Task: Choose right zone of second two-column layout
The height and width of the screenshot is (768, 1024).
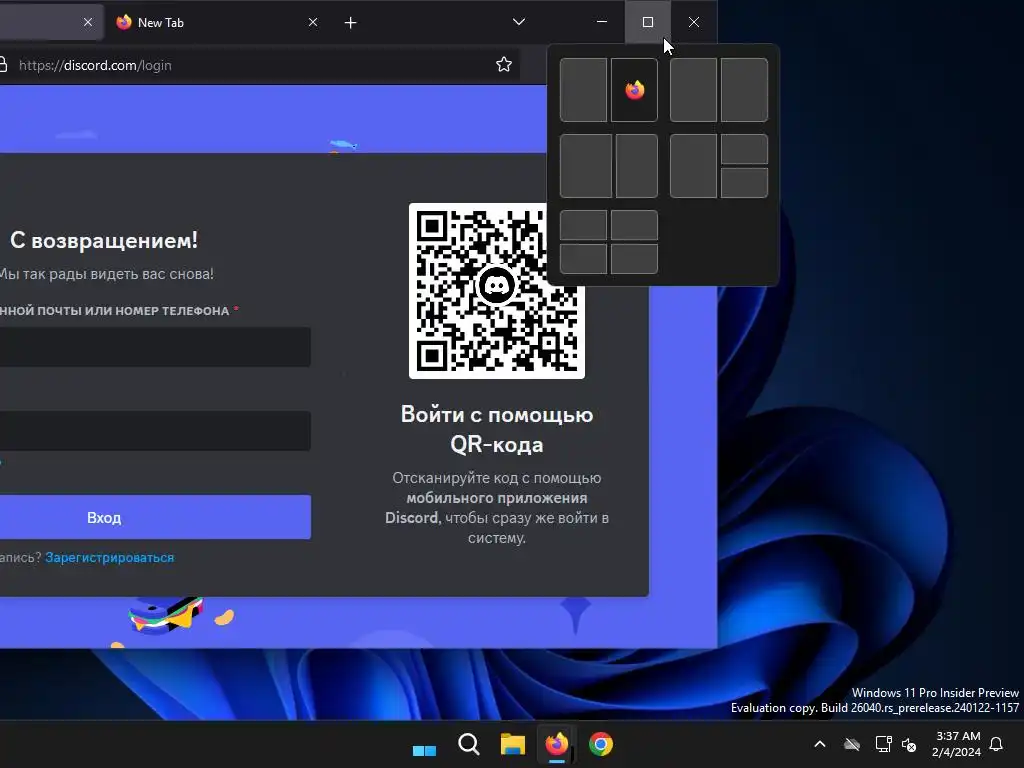Action: [744, 89]
